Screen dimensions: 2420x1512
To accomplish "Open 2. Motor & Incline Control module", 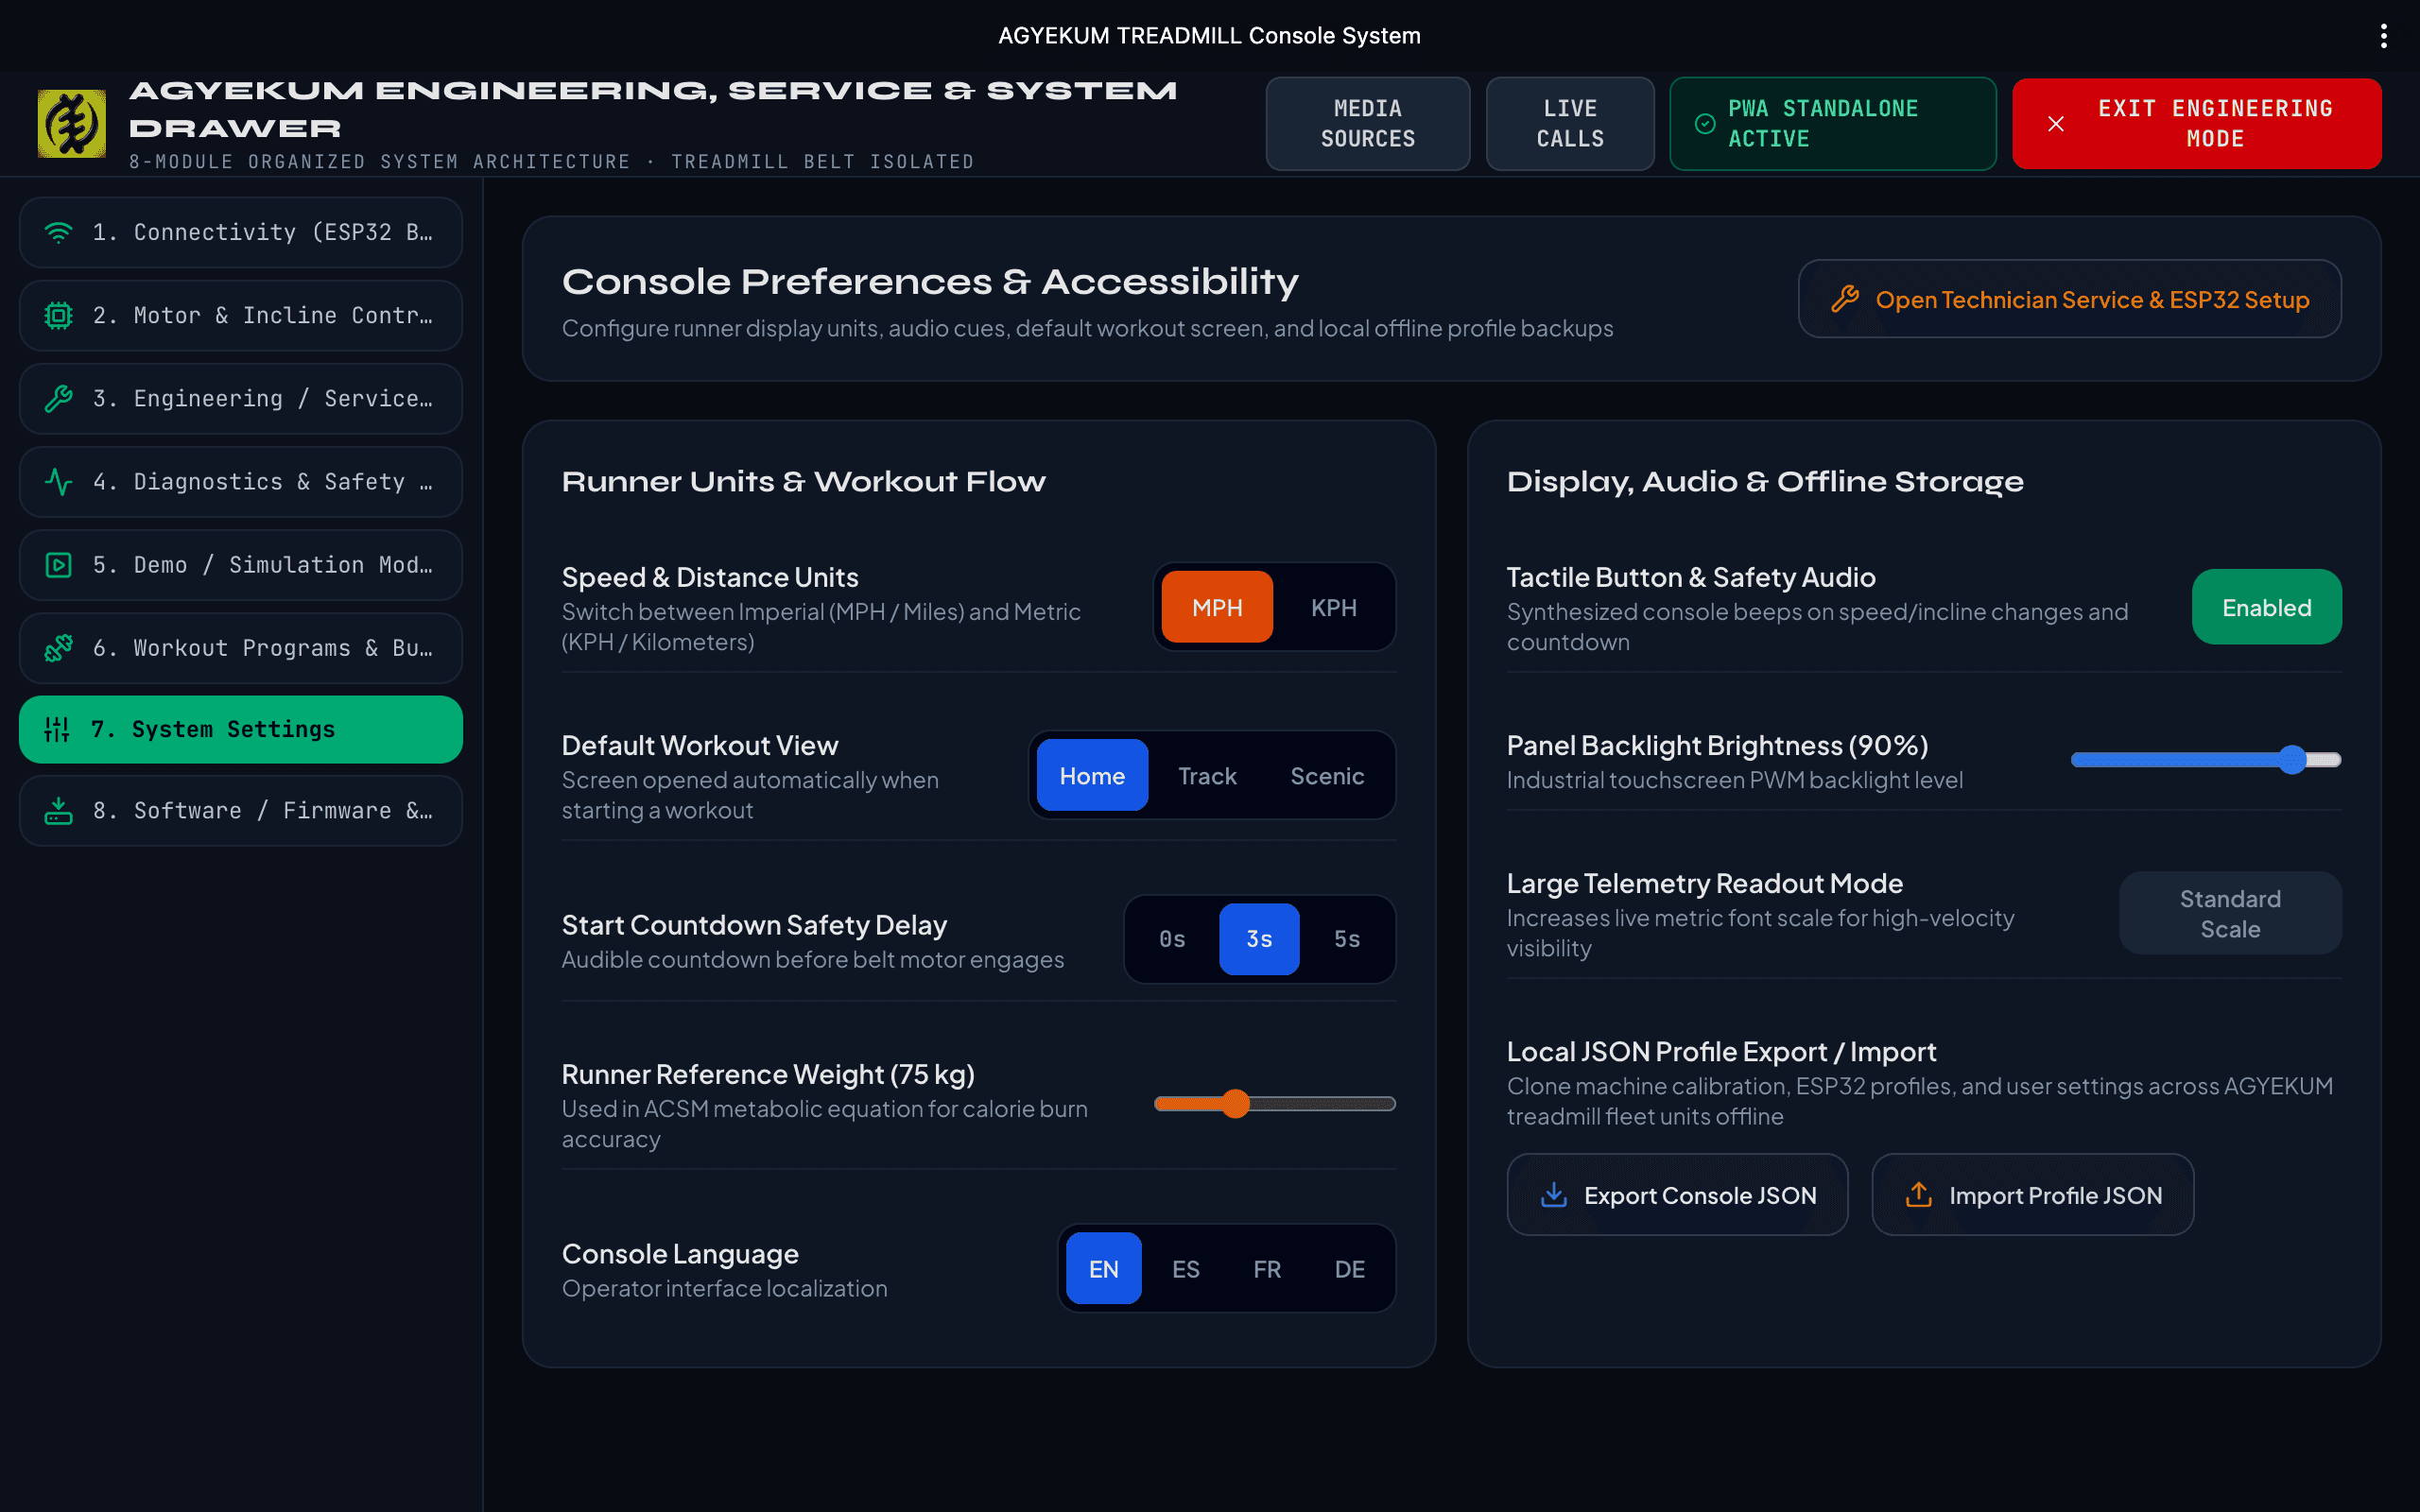I will [241, 316].
